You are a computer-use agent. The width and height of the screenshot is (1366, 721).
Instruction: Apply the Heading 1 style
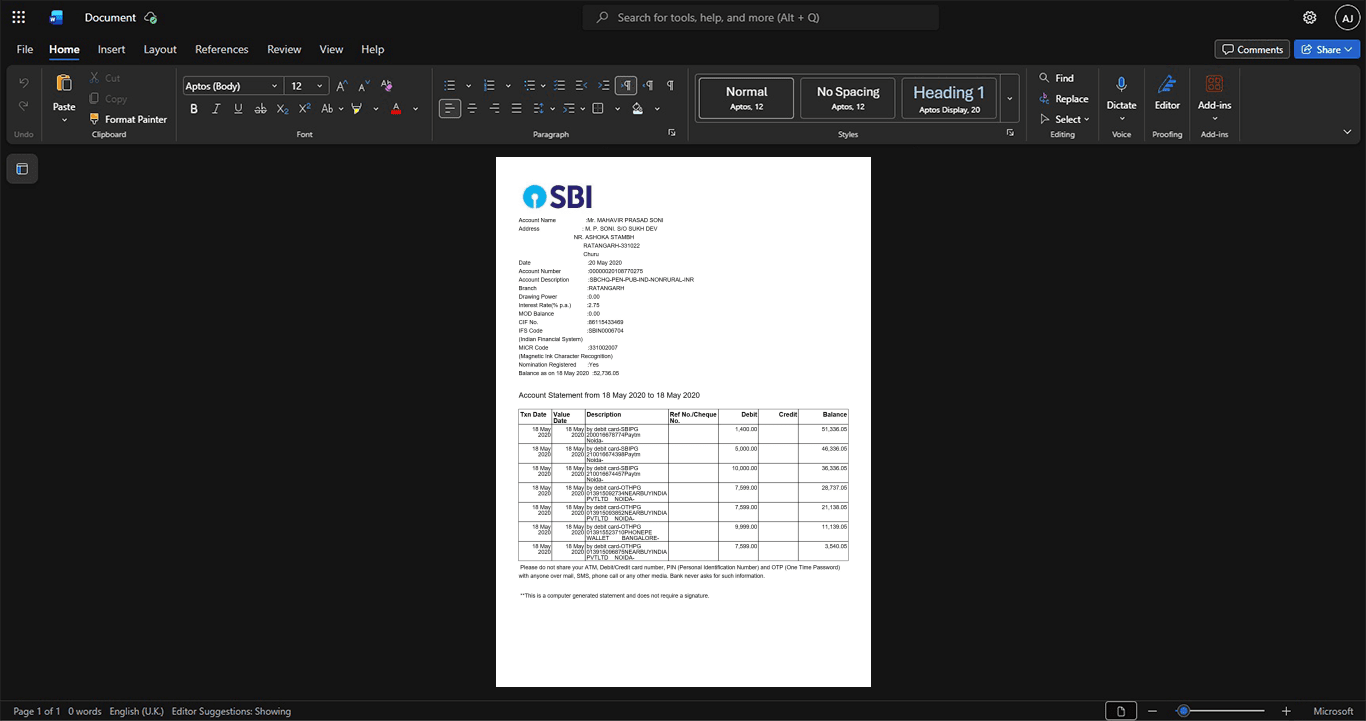tap(949, 98)
